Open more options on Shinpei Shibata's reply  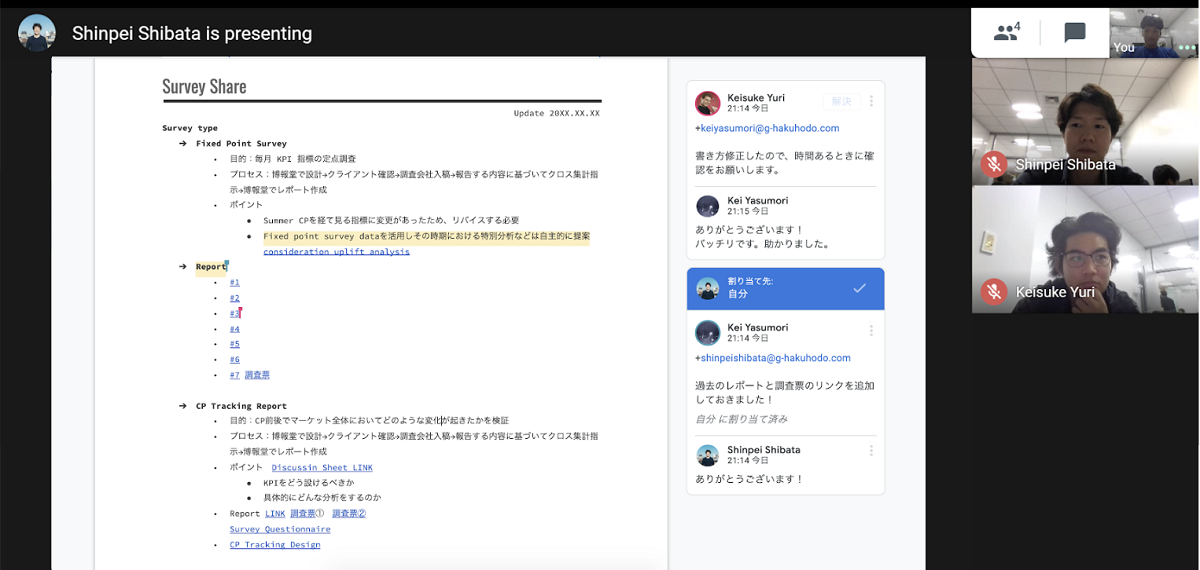pyautogui.click(x=871, y=454)
